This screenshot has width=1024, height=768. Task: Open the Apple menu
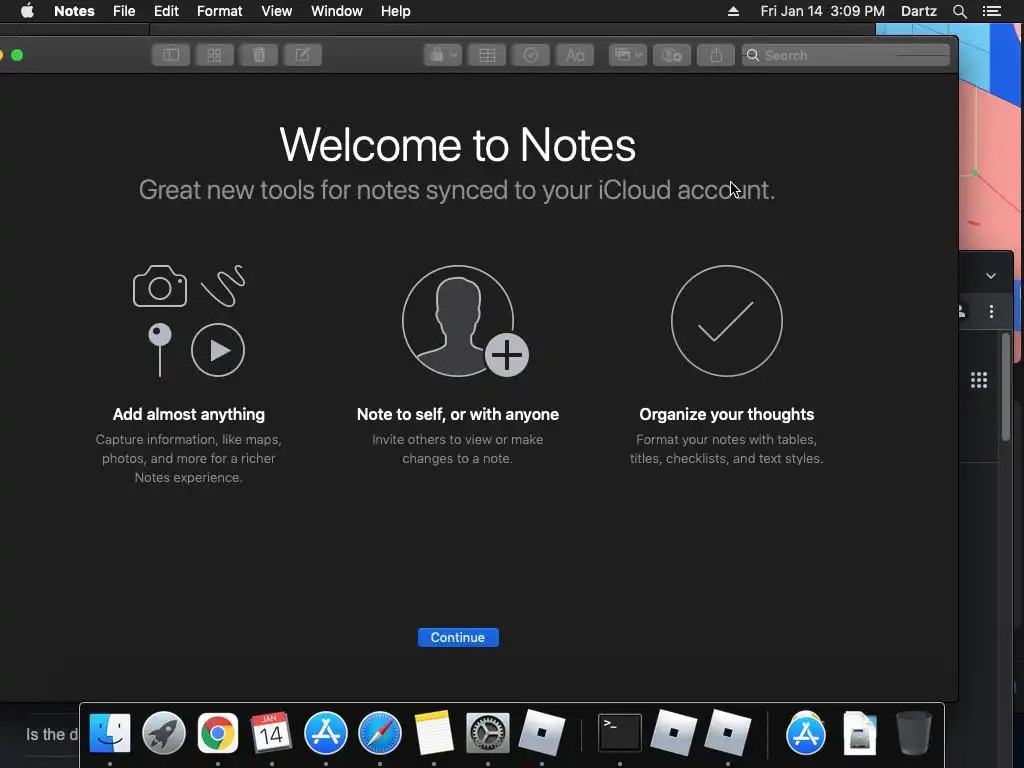[27, 11]
